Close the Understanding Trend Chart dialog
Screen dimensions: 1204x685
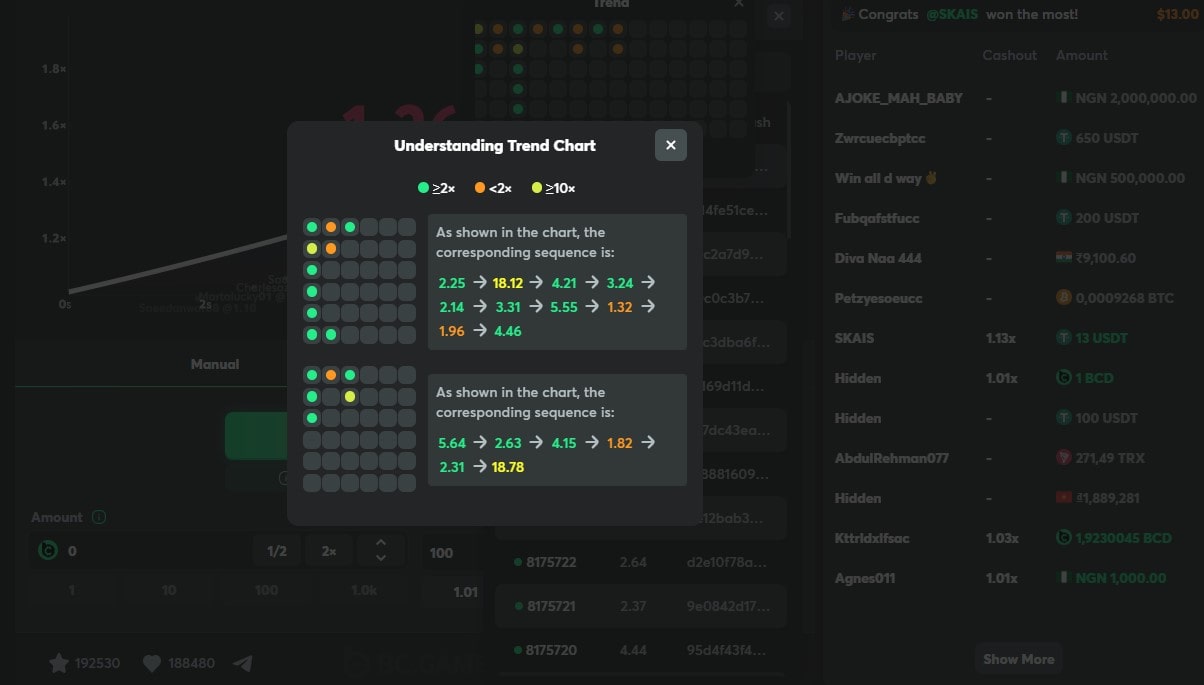(670, 145)
